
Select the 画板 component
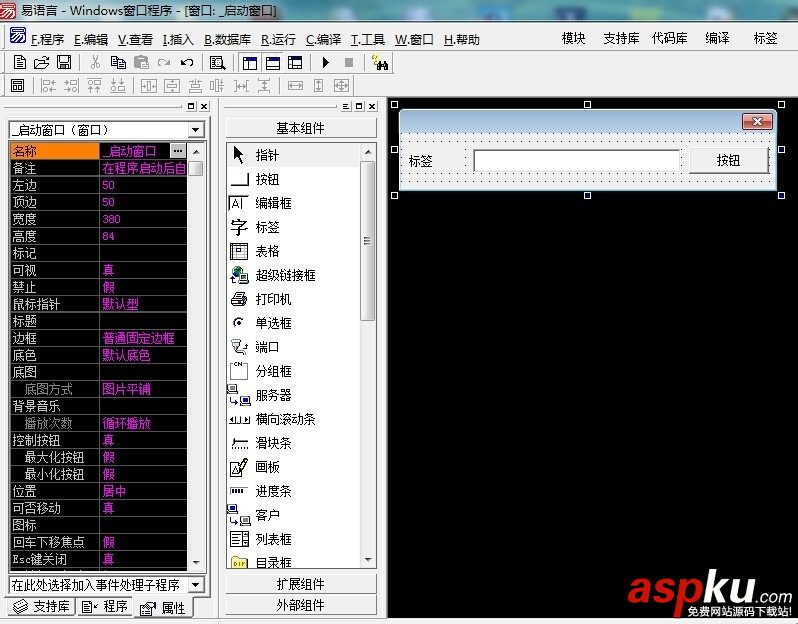pyautogui.click(x=294, y=467)
